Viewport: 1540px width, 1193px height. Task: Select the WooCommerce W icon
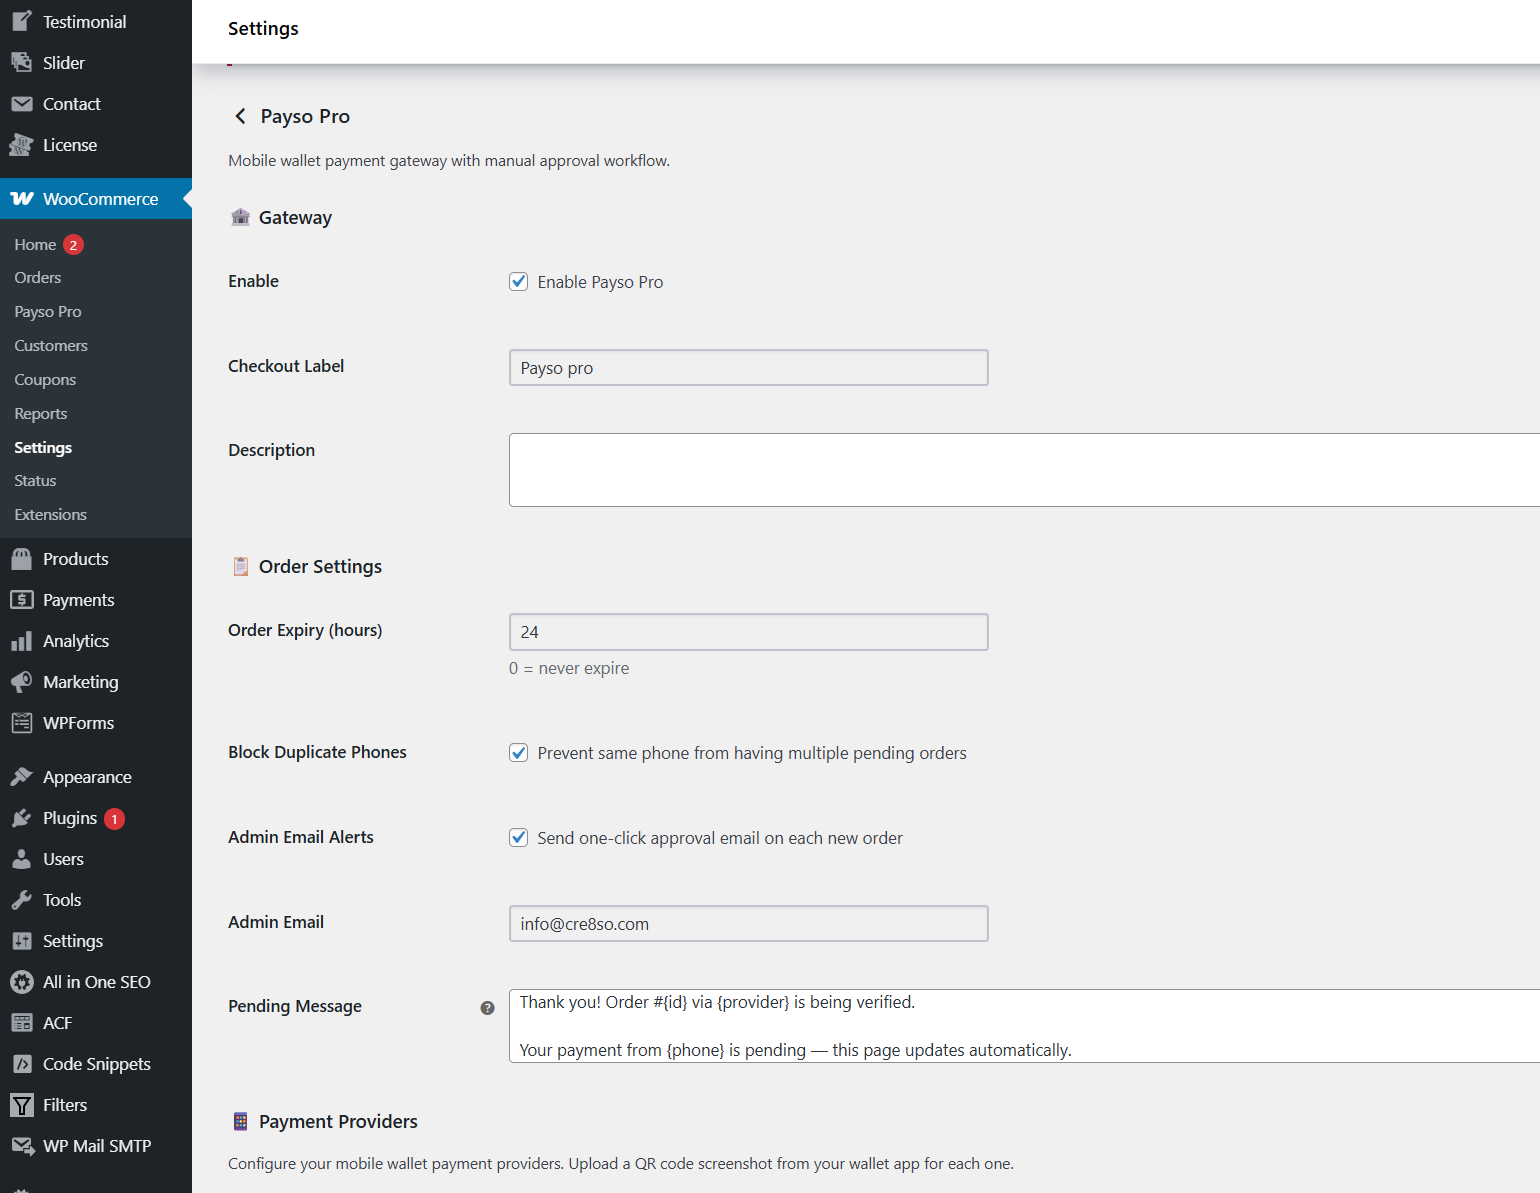click(22, 198)
